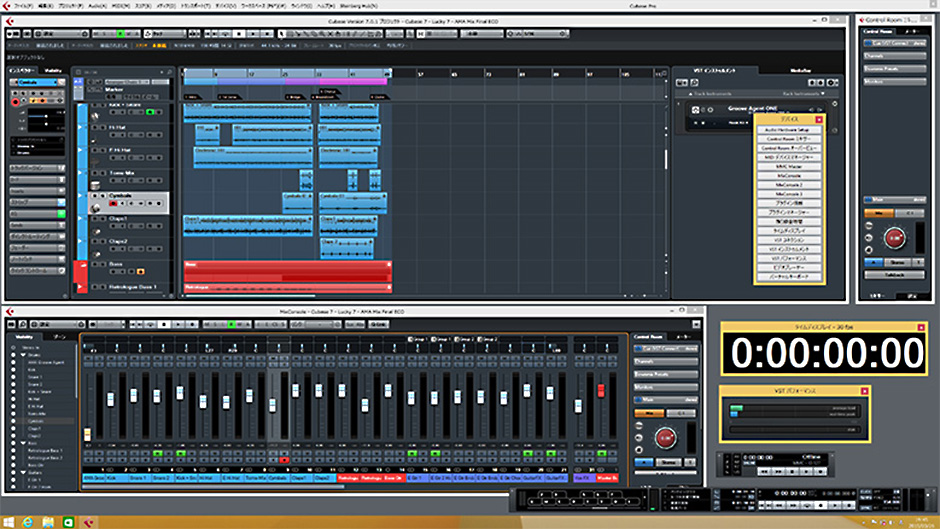Image resolution: width=940 pixels, height=529 pixels.
Task: Click the 0:00:00:00 time display
Action: [827, 353]
